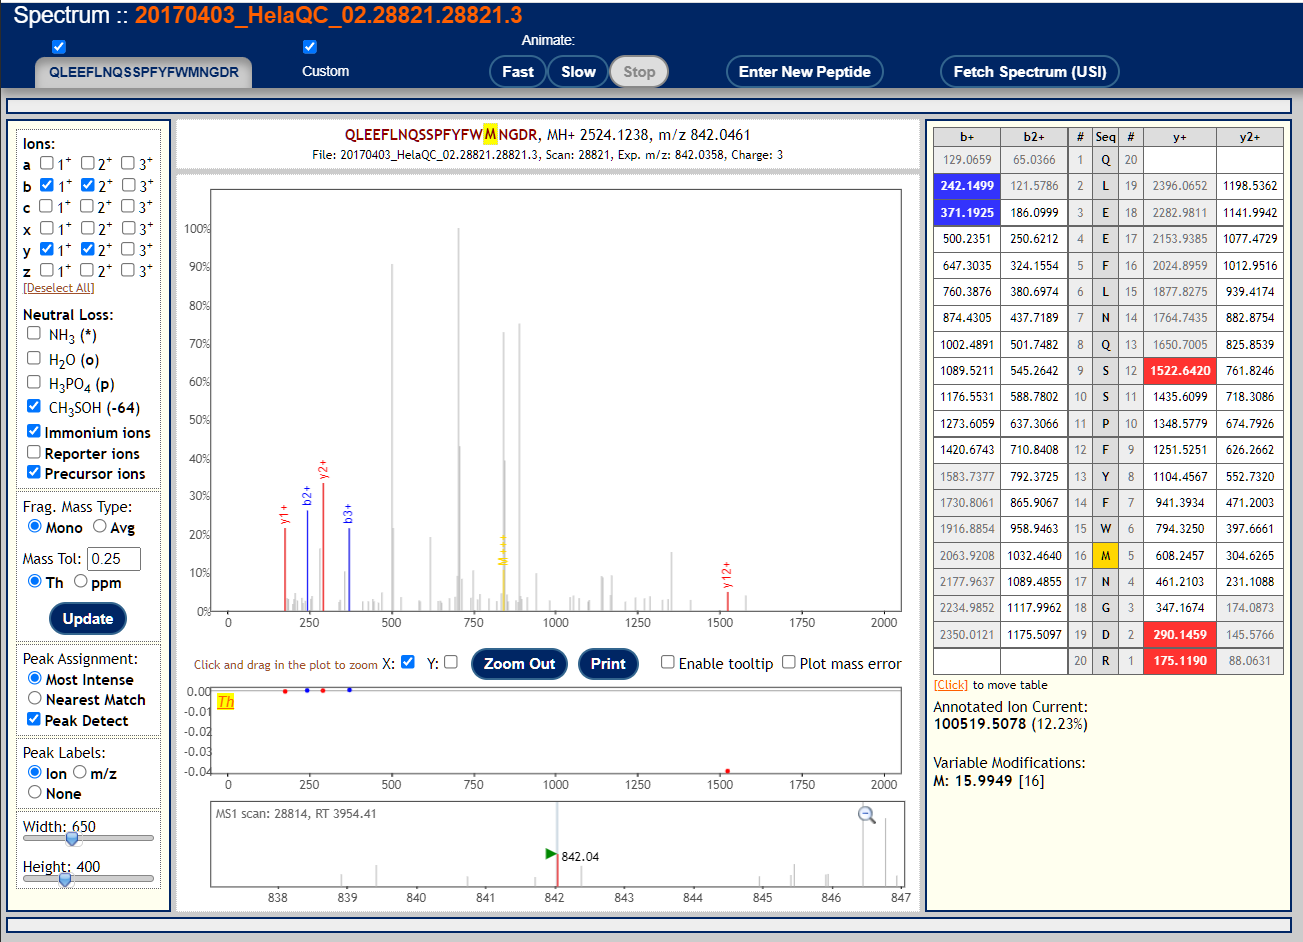Start Slow animation
This screenshot has width=1303, height=942.
[x=578, y=72]
